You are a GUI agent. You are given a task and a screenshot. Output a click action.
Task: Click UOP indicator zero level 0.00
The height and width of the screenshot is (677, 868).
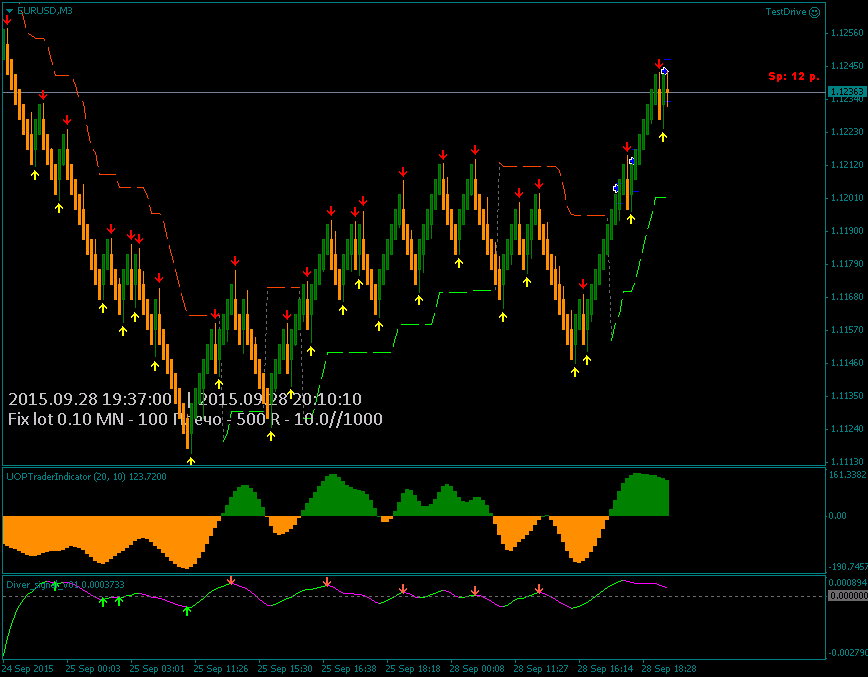[838, 516]
